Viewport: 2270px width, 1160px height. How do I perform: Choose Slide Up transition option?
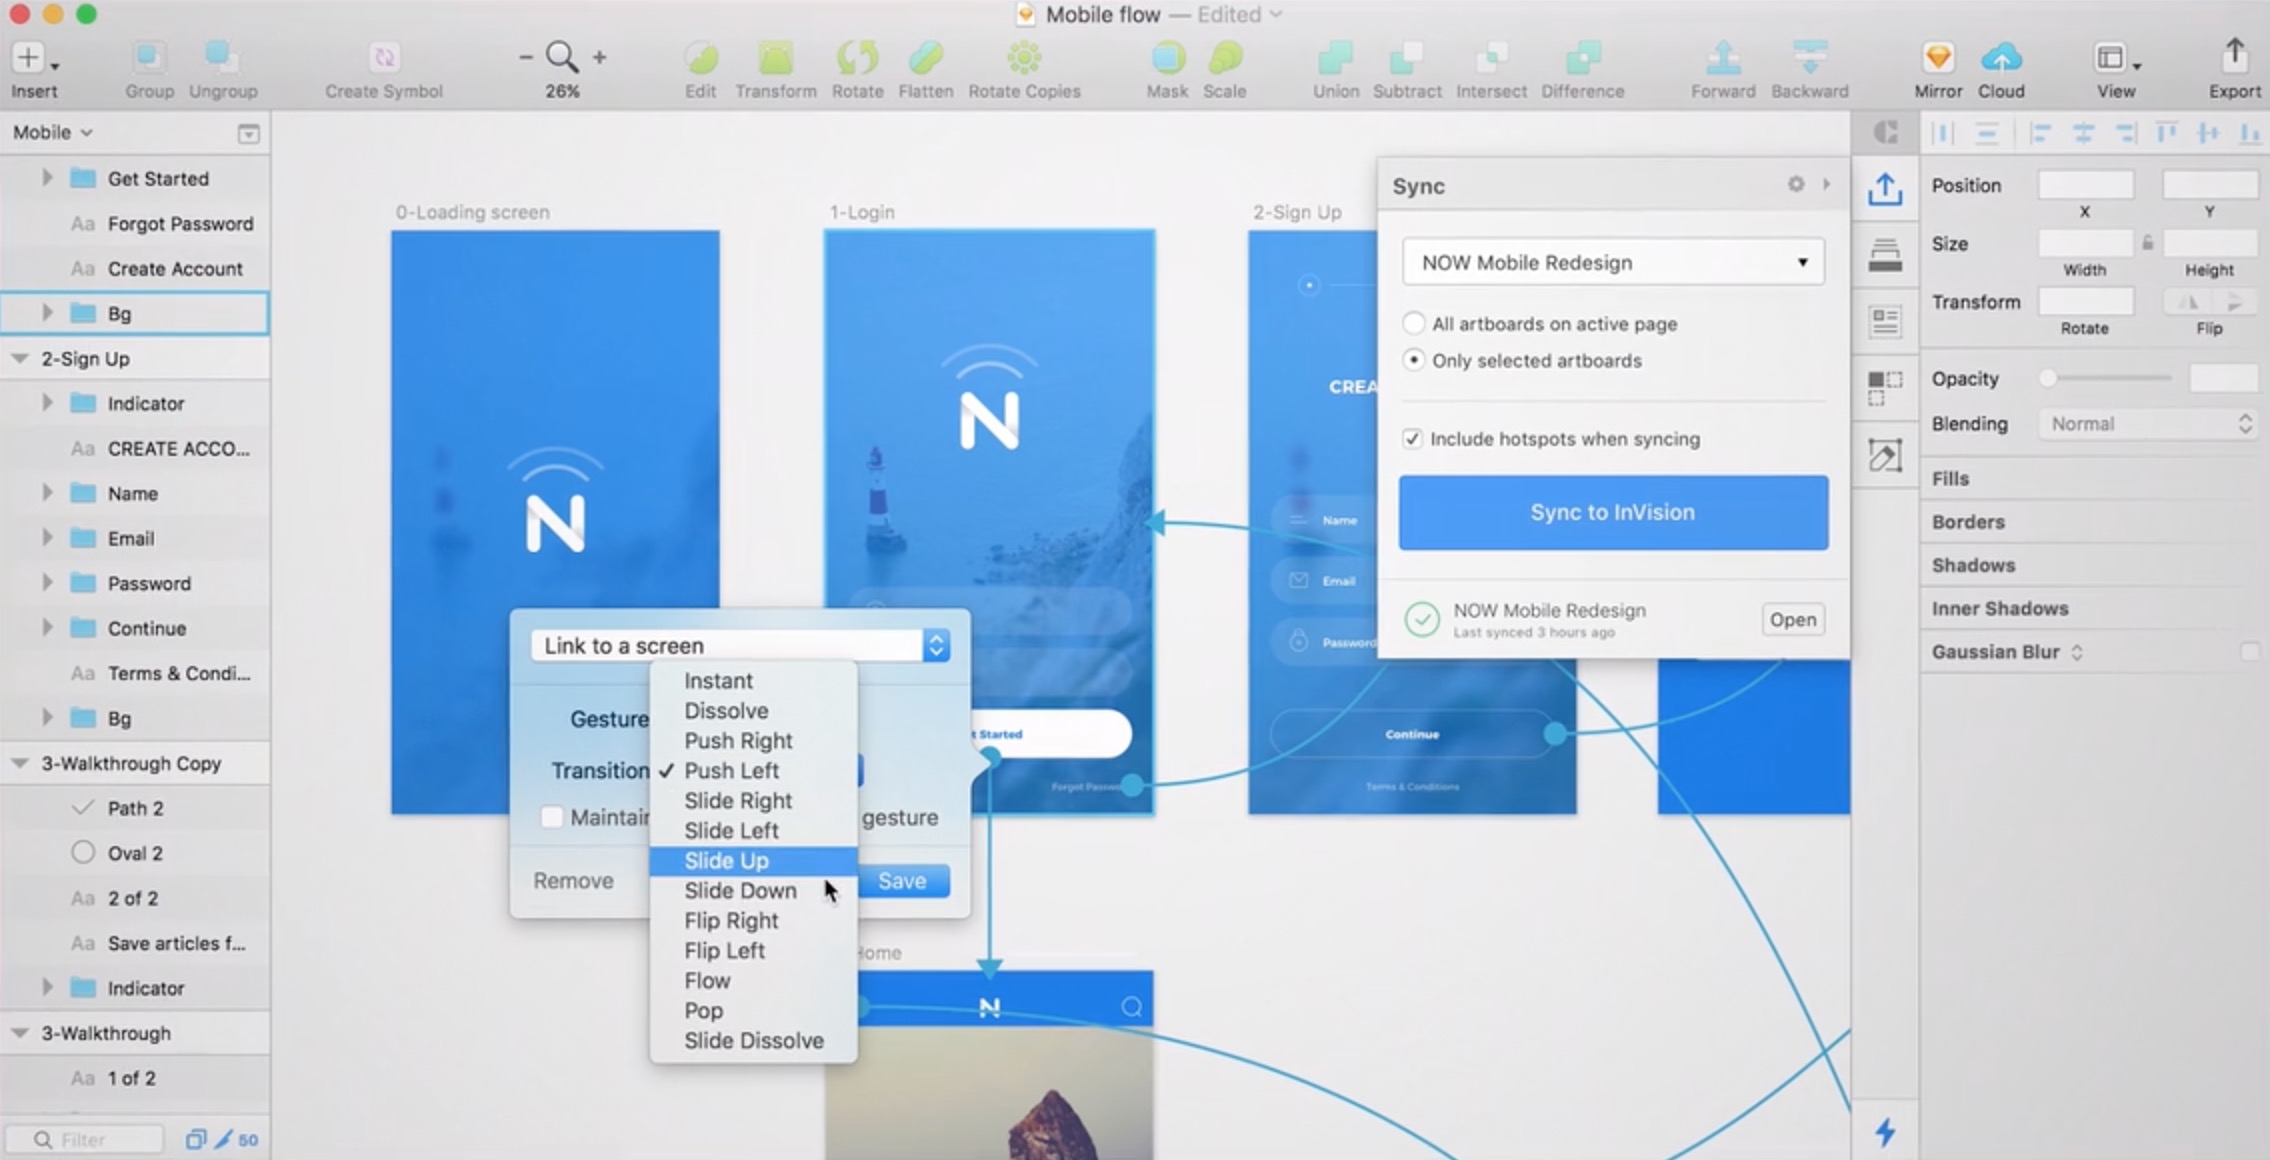727,861
